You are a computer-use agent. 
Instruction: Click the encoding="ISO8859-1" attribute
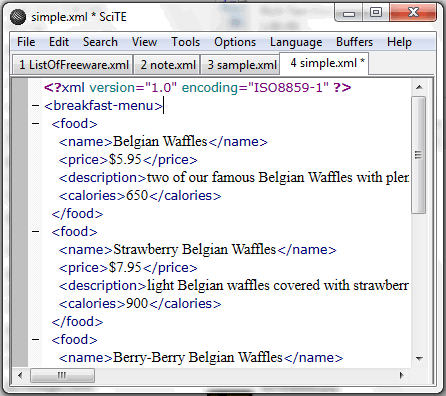click(x=255, y=88)
